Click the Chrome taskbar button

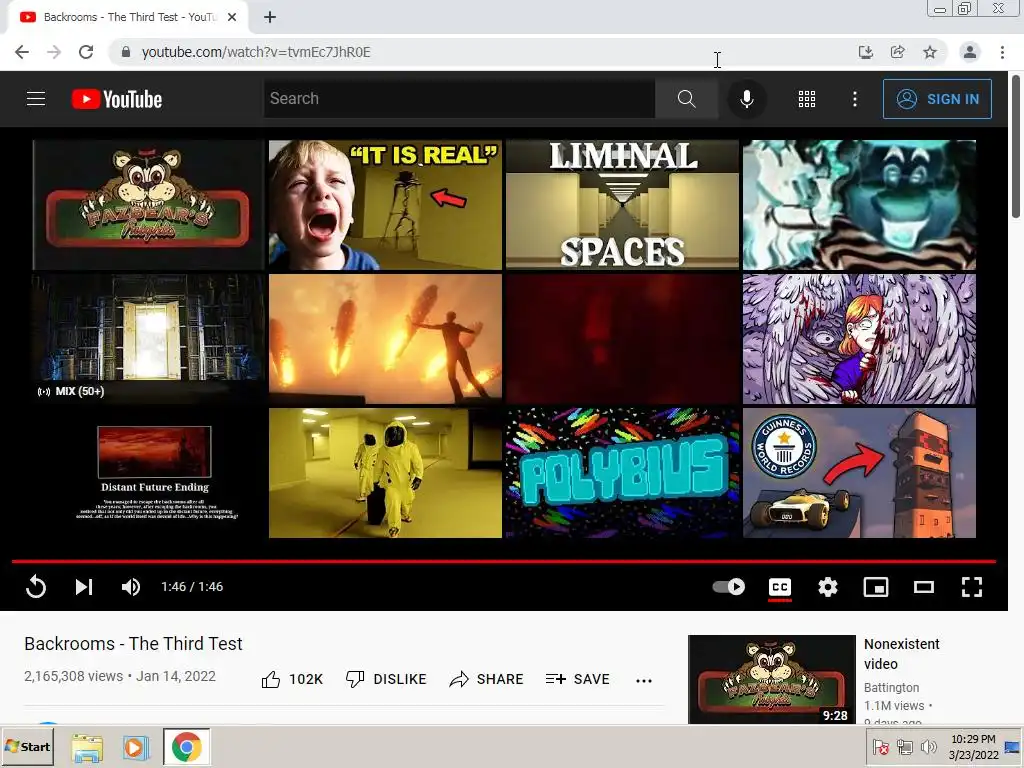tap(187, 747)
